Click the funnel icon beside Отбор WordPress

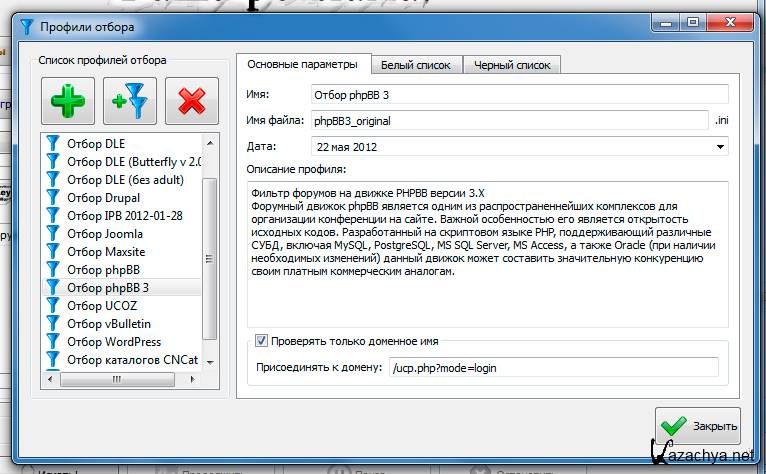pyautogui.click(x=54, y=341)
